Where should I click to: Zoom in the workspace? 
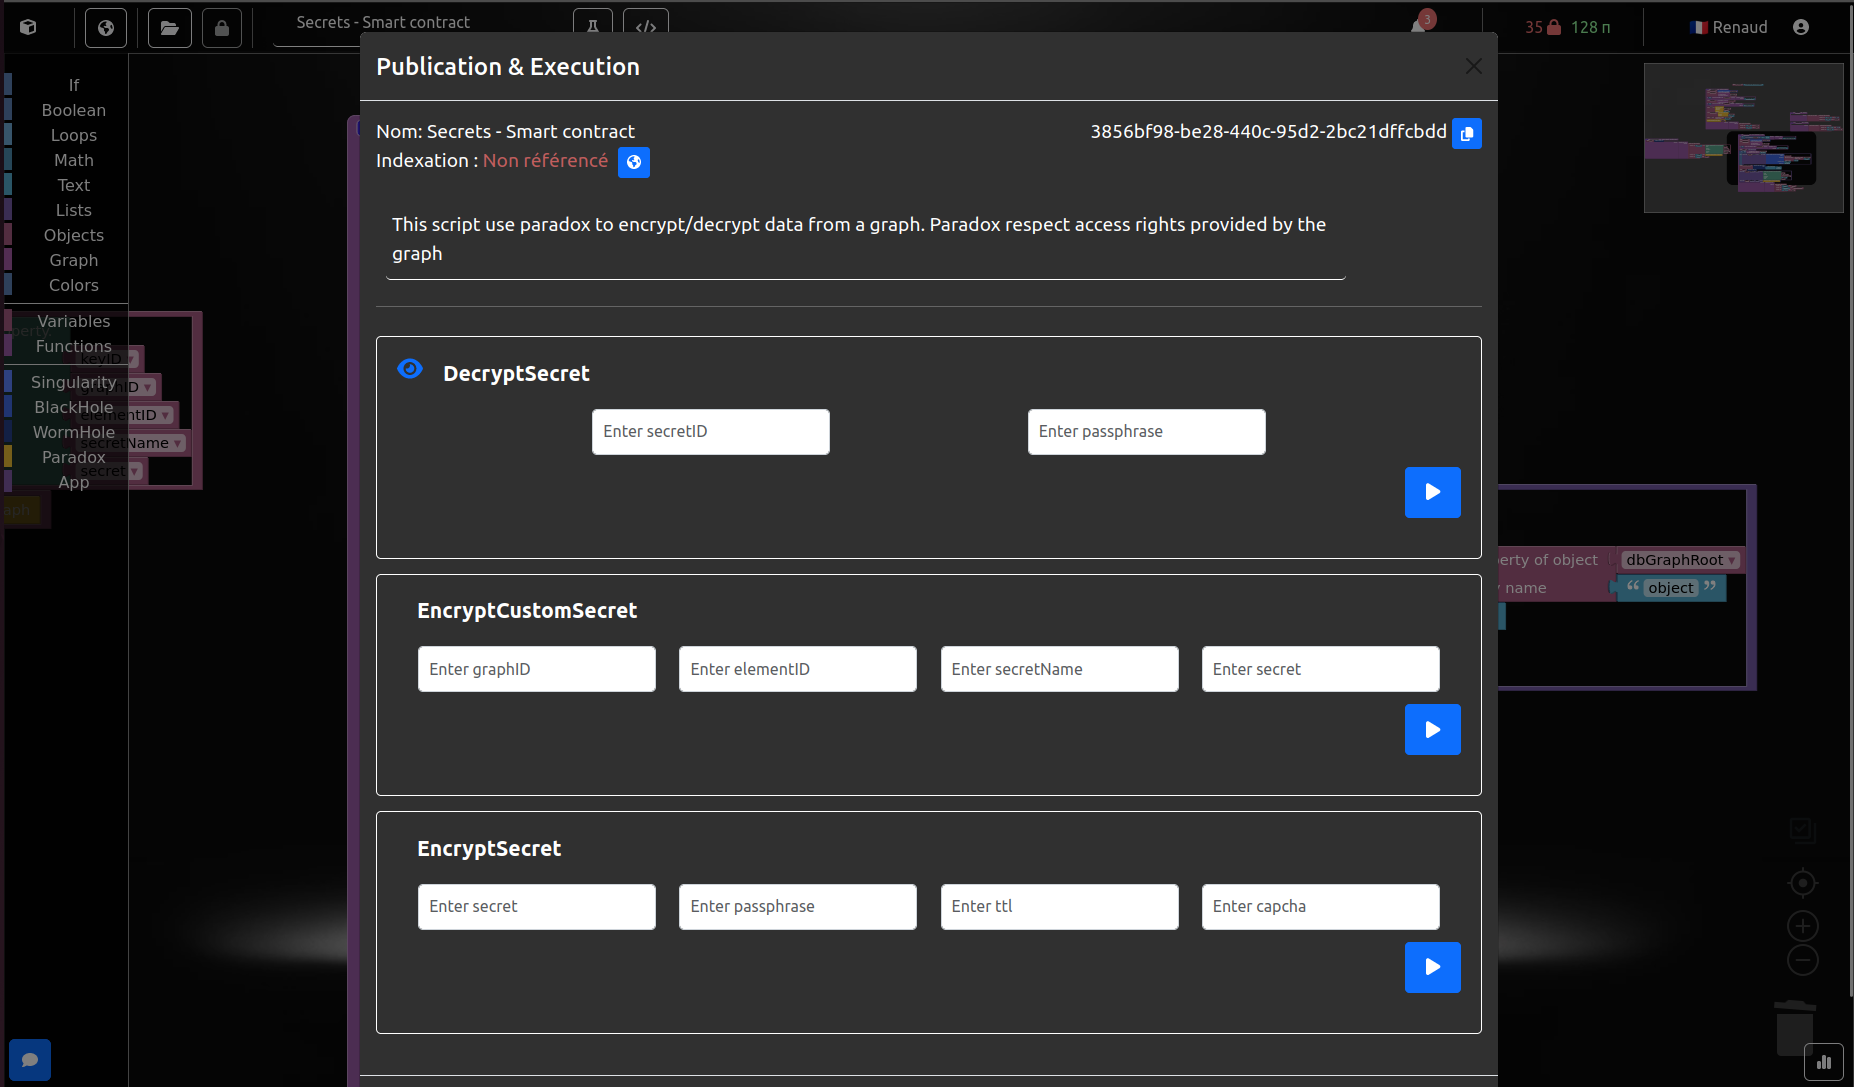1803,926
